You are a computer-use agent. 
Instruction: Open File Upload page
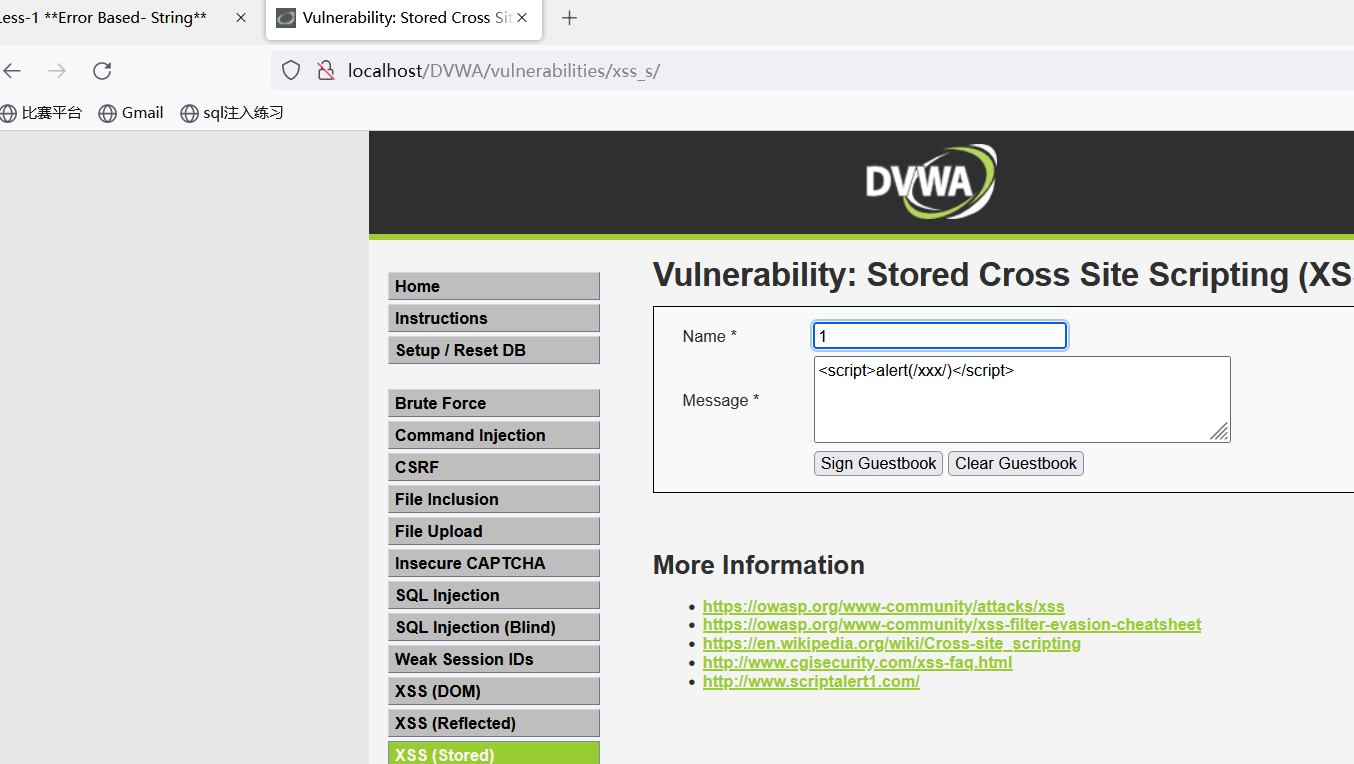(x=494, y=531)
